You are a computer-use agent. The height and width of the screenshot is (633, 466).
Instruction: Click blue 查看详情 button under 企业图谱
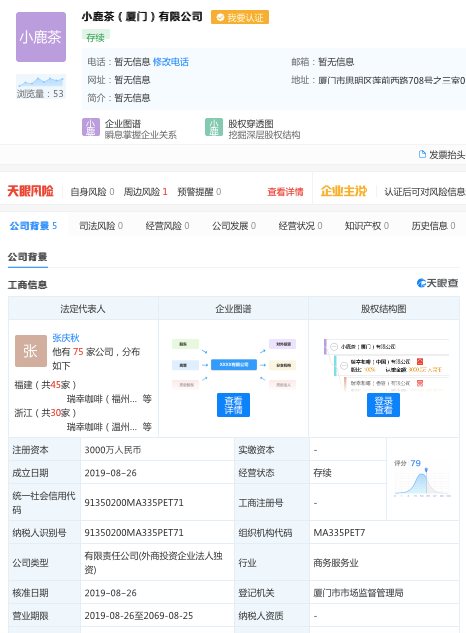click(233, 405)
